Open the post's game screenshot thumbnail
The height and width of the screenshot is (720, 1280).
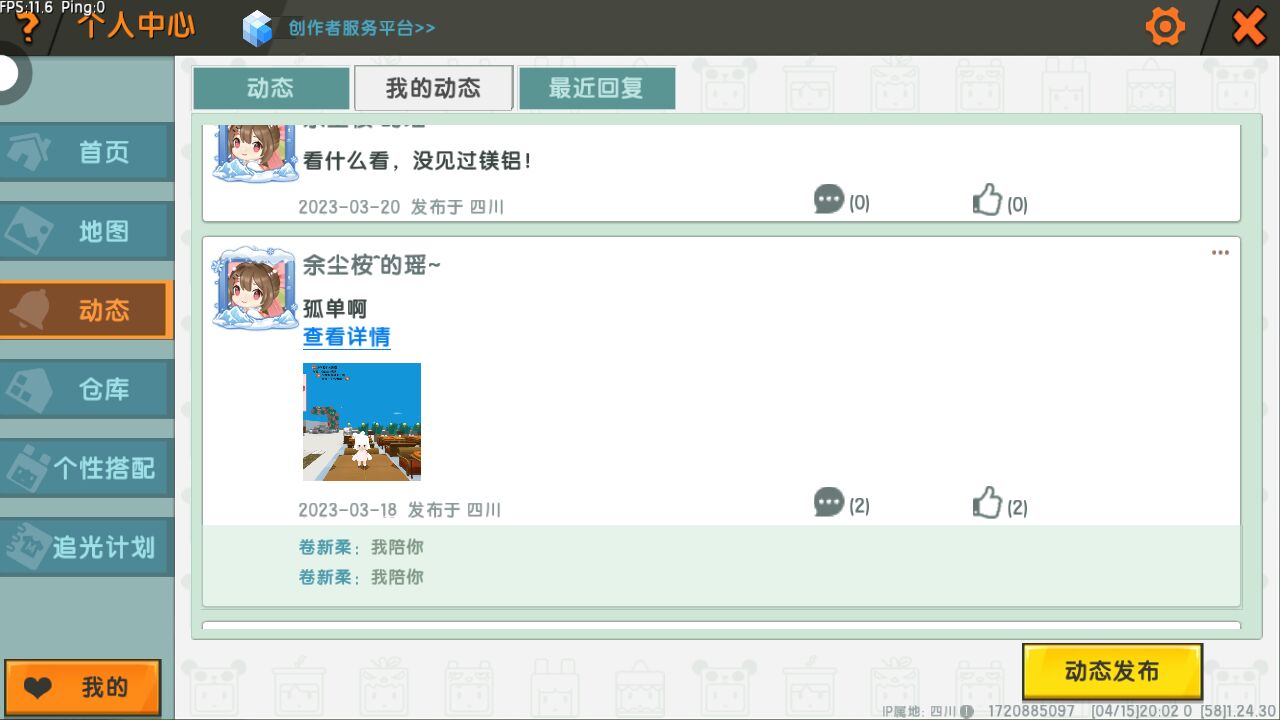click(x=362, y=421)
